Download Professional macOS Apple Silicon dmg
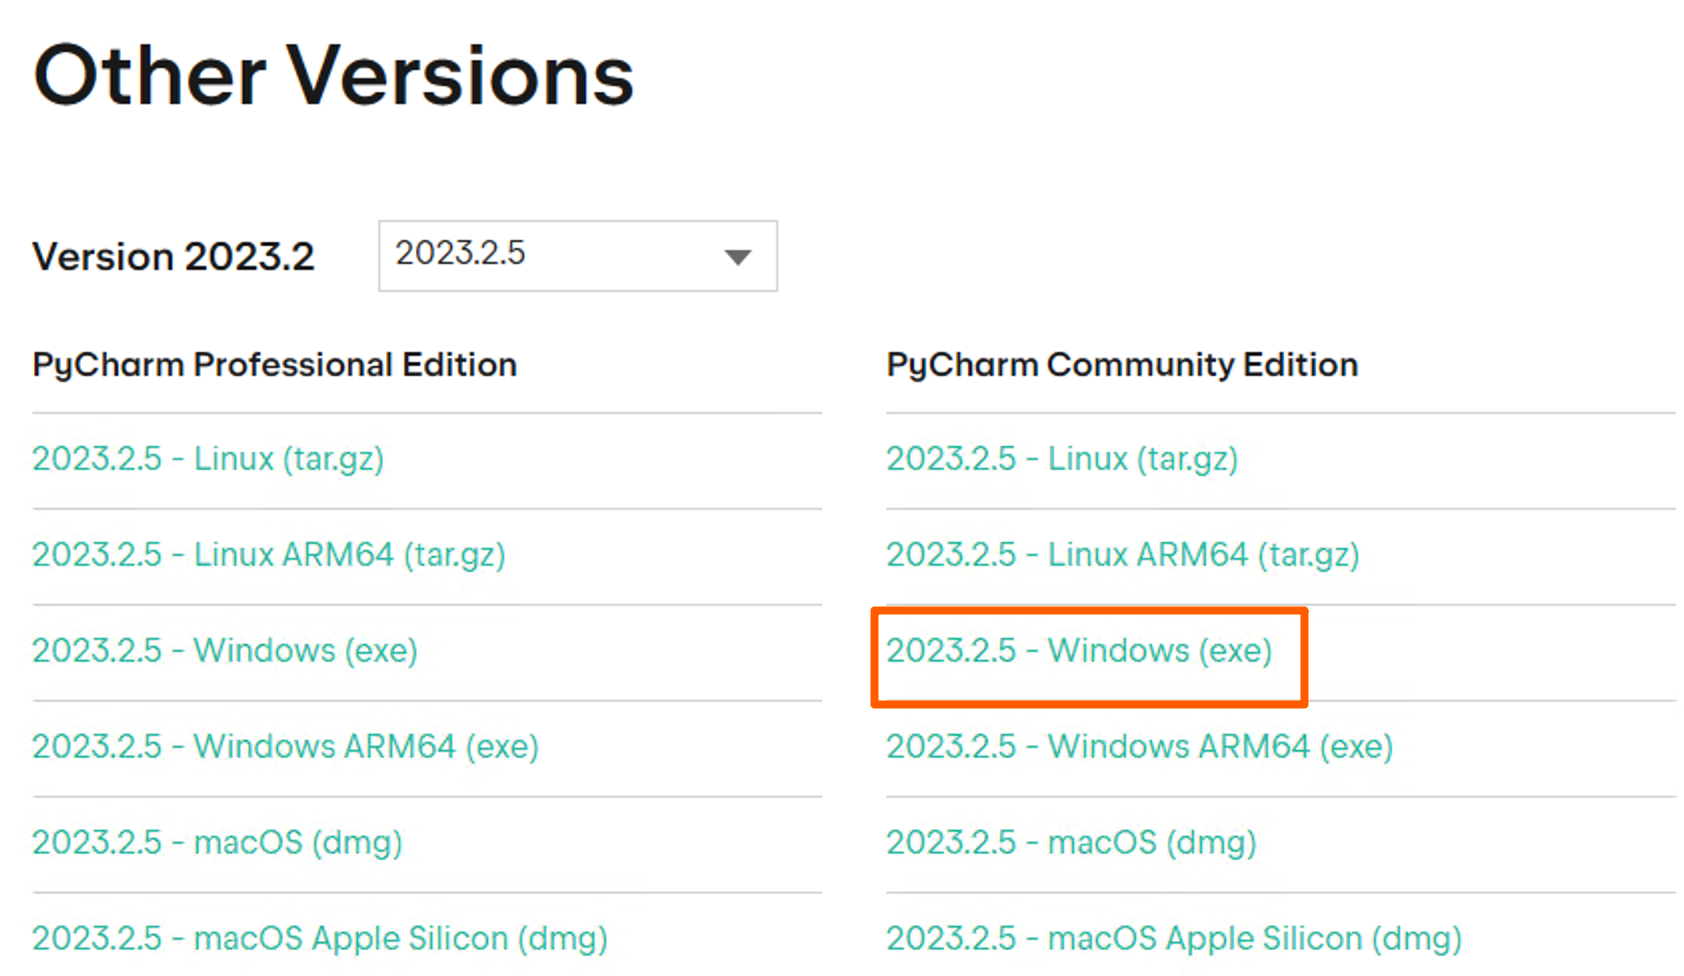1684x976 pixels. [x=320, y=939]
